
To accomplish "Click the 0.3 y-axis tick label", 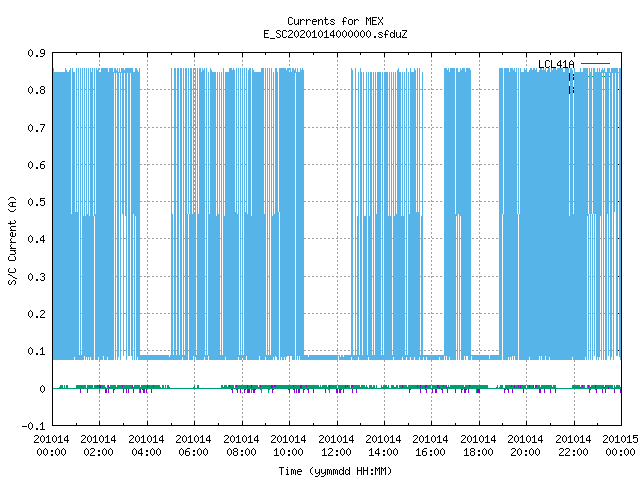I will [36, 277].
